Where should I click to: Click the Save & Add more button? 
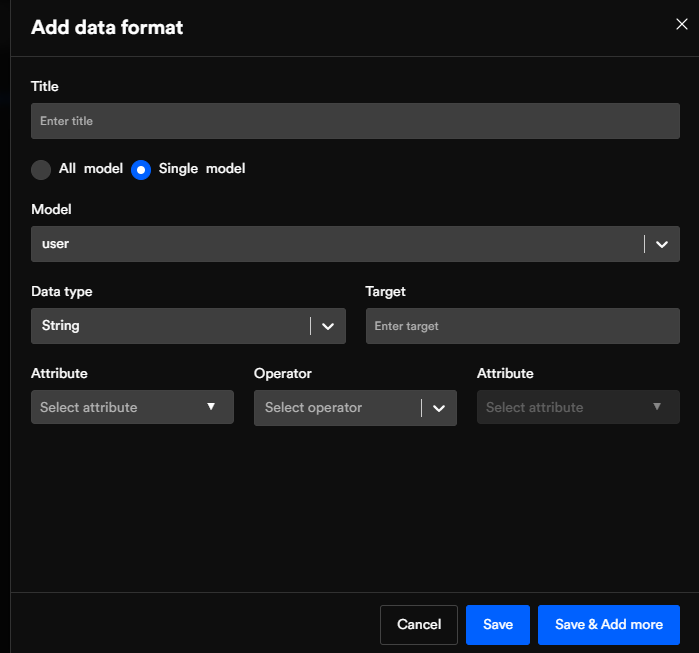609,624
